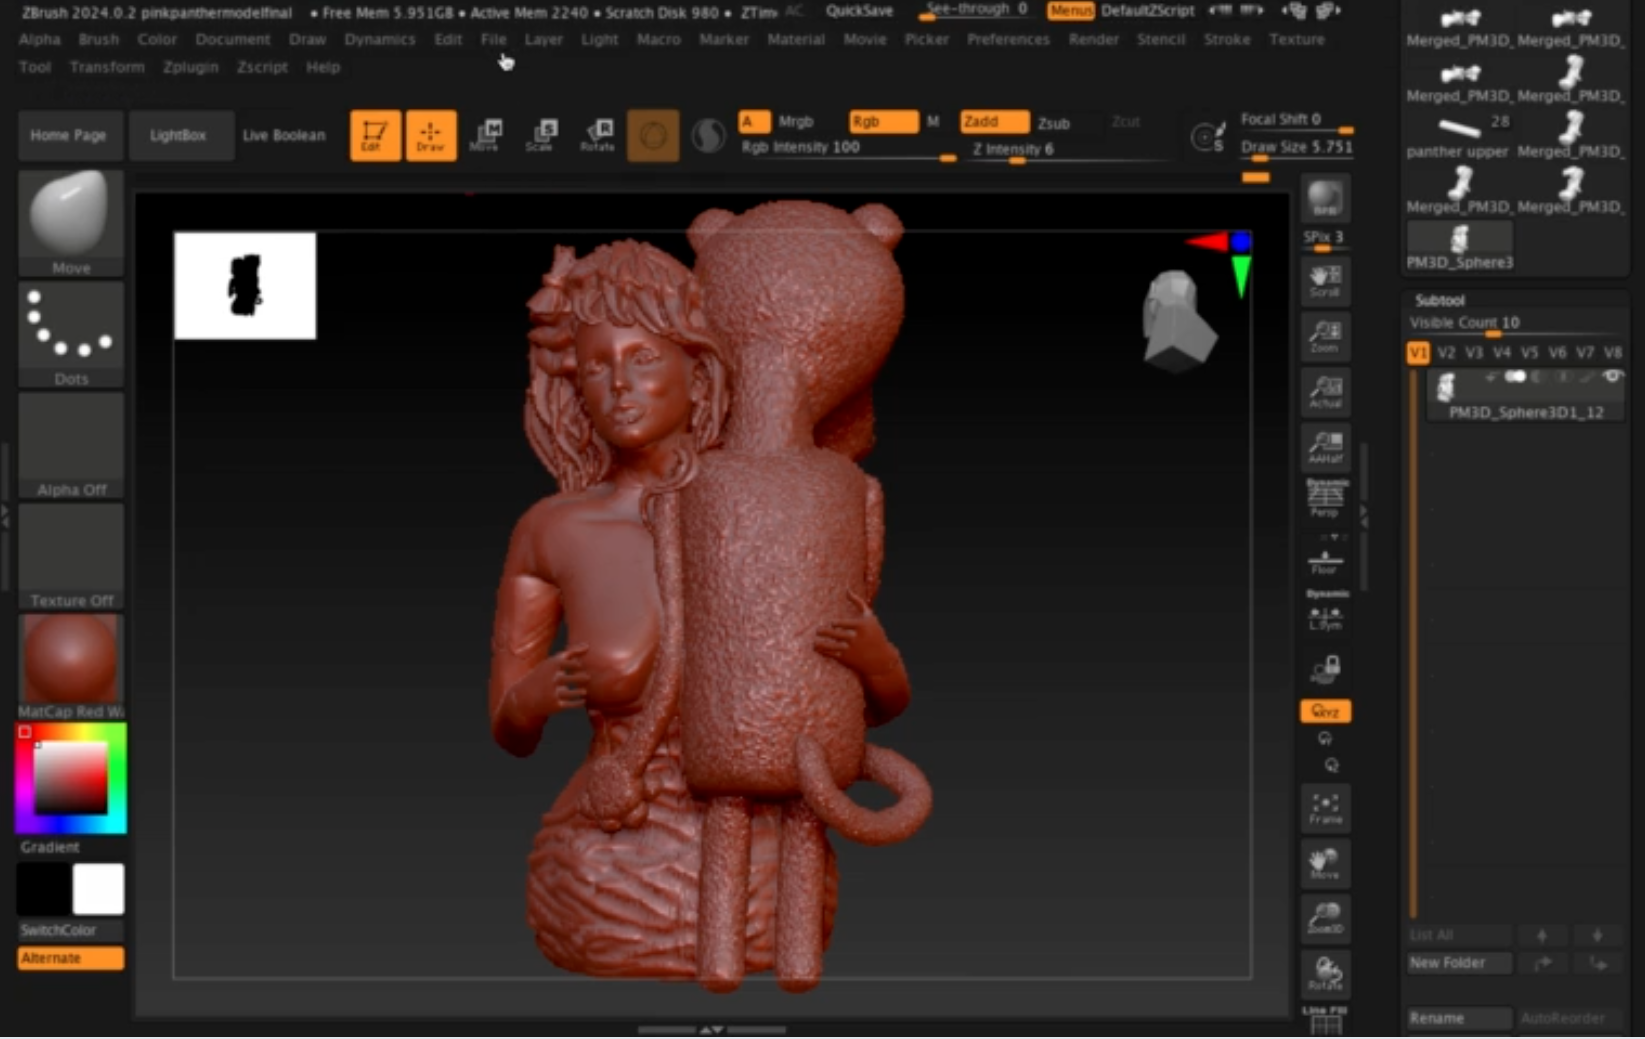The image size is (1645, 1039).
Task: Toggle the Menus button
Action: point(1070,10)
